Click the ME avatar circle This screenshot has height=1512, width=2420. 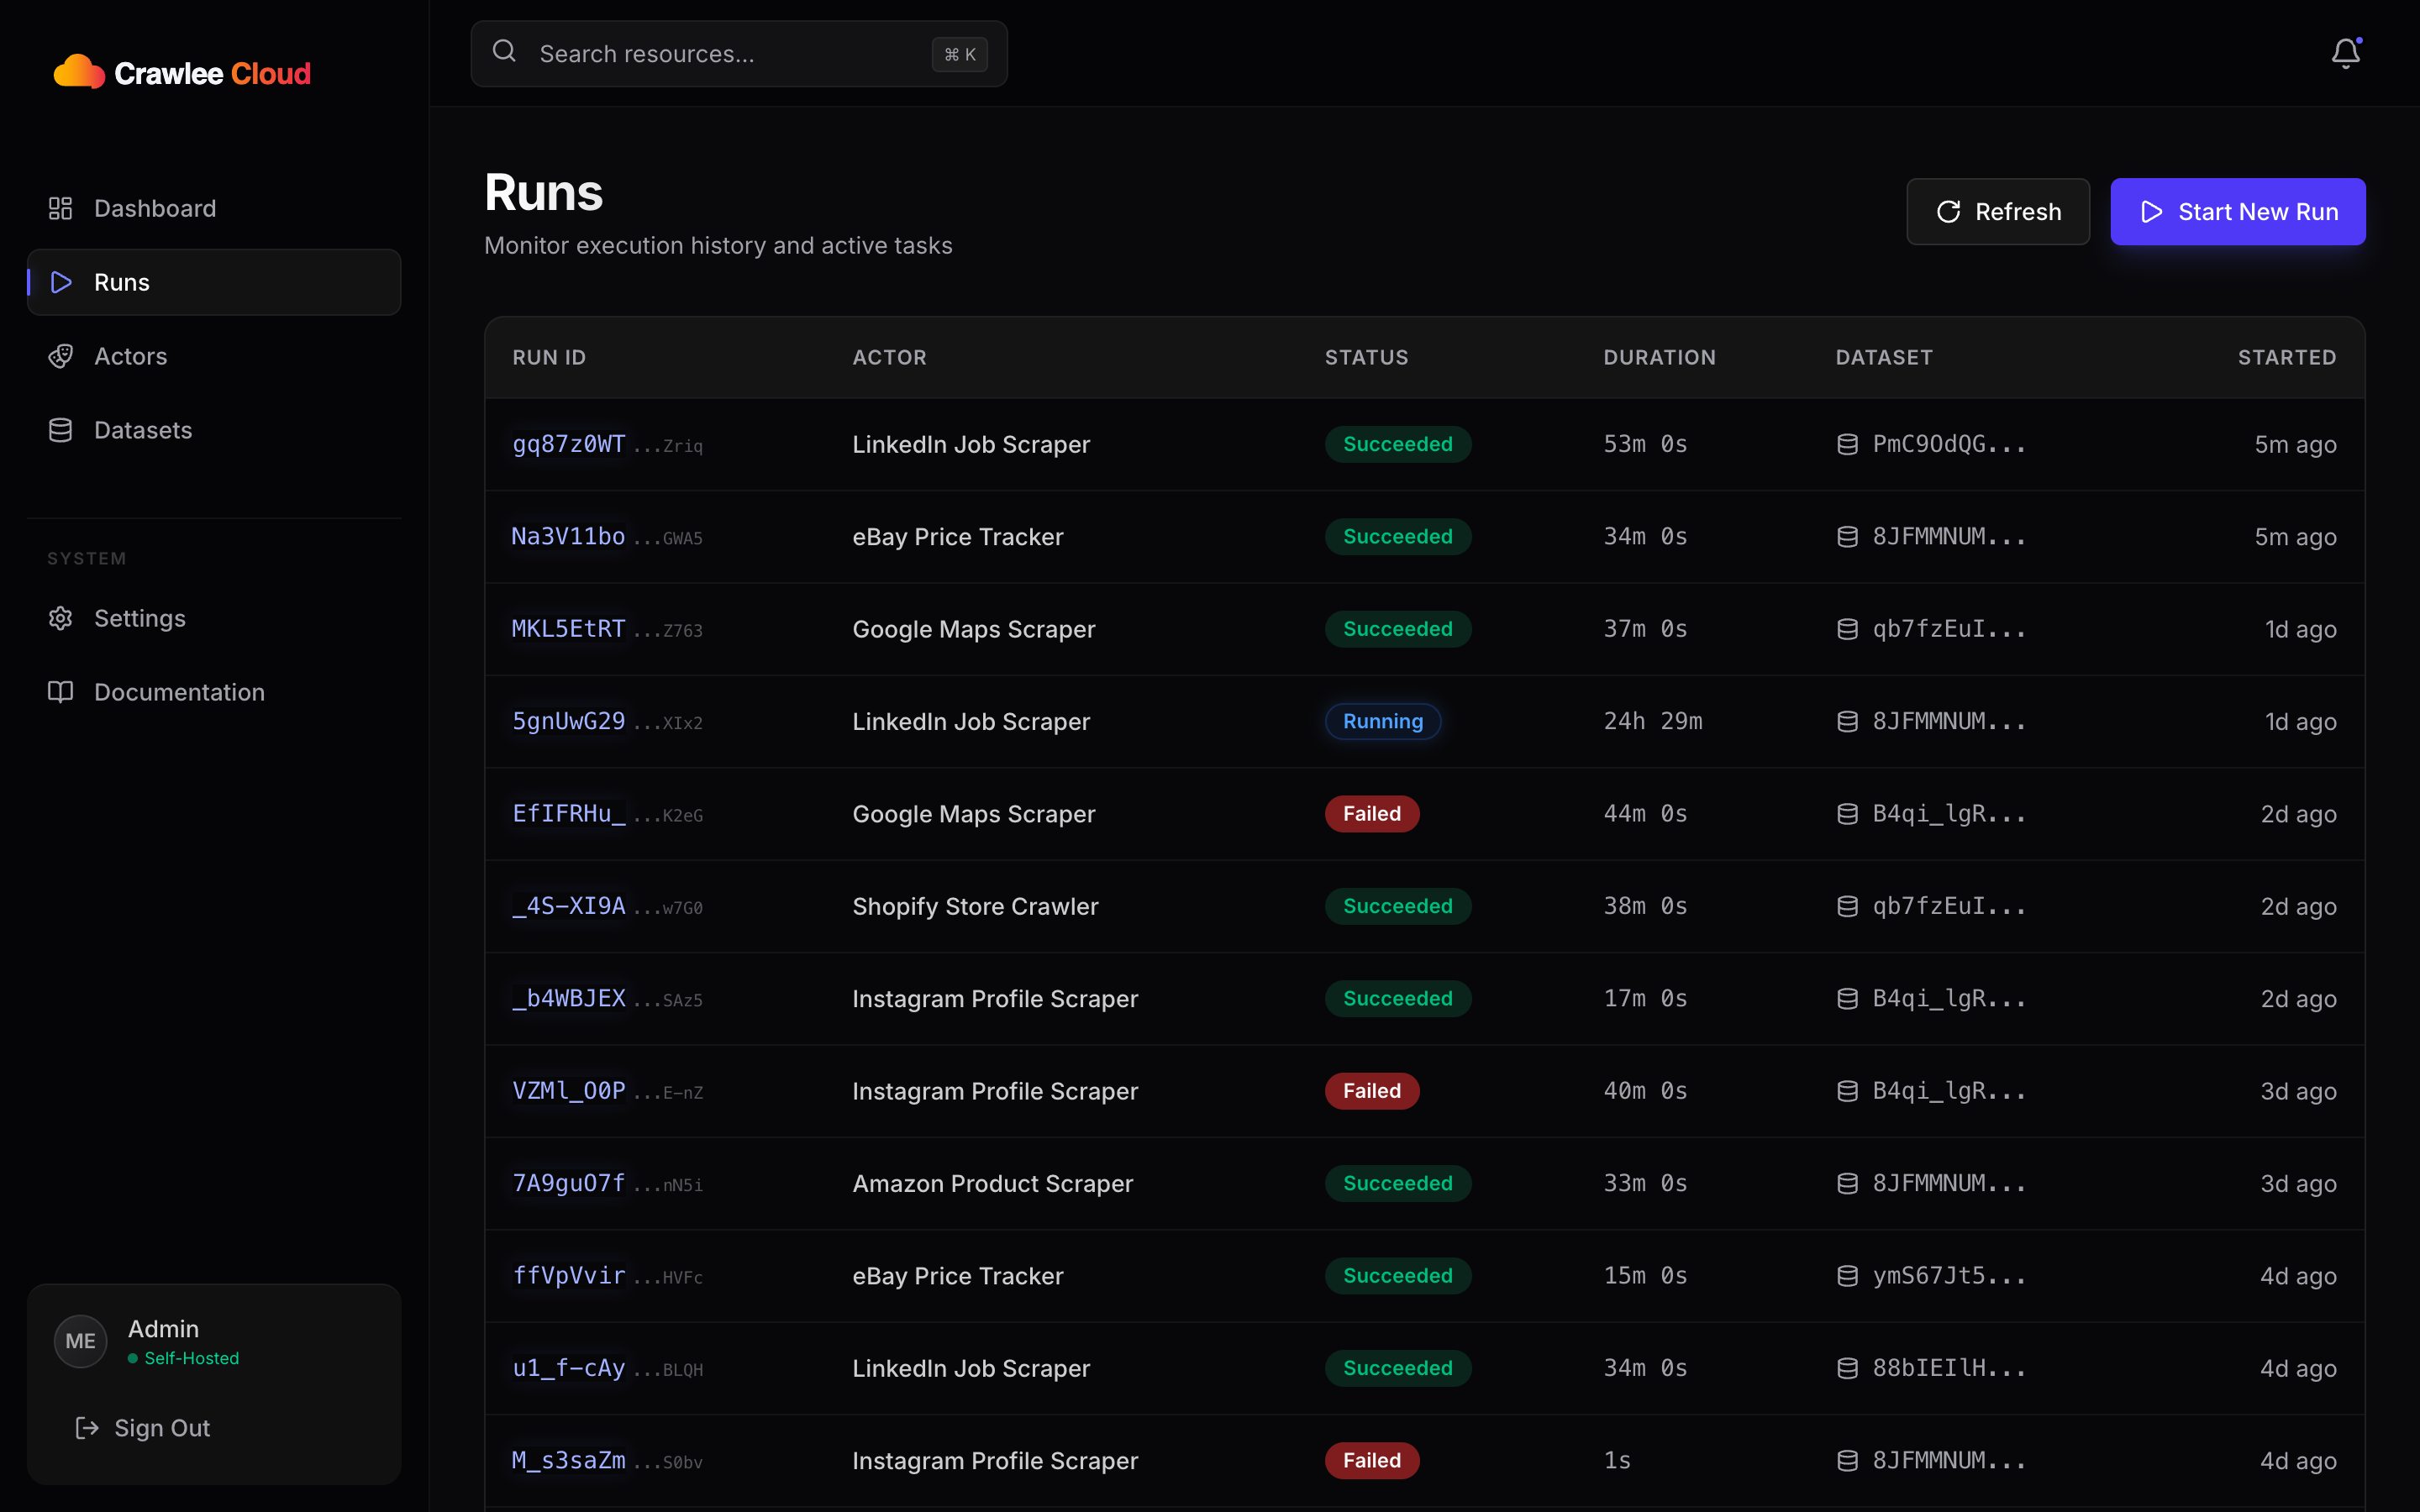(x=80, y=1341)
